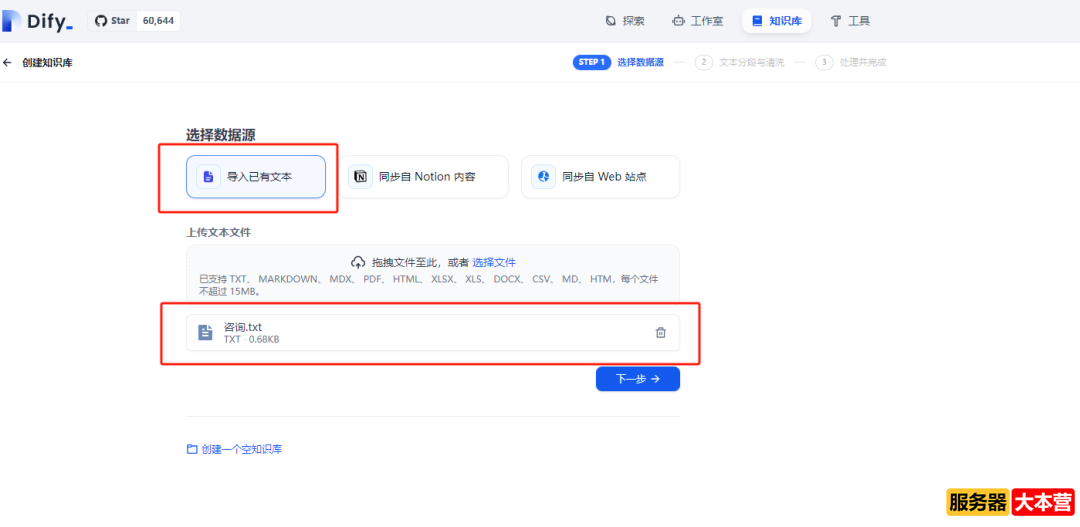This screenshot has height=527, width=1080.
Task: Delete the 咨询.txt file with trash icon
Action: click(x=660, y=333)
